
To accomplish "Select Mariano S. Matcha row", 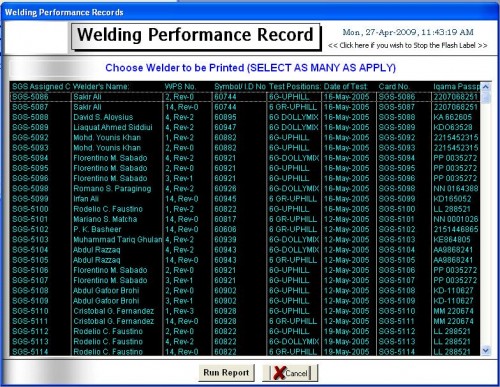I will click(x=245, y=219).
